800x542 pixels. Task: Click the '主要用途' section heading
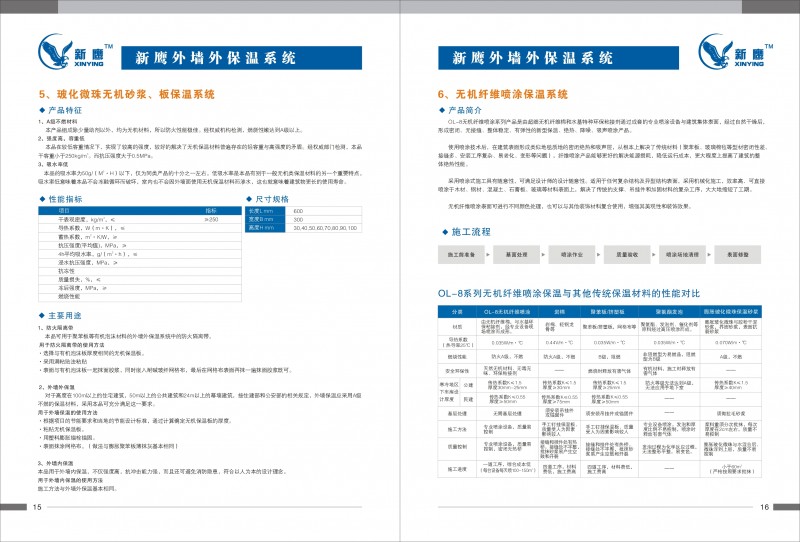coord(60,315)
